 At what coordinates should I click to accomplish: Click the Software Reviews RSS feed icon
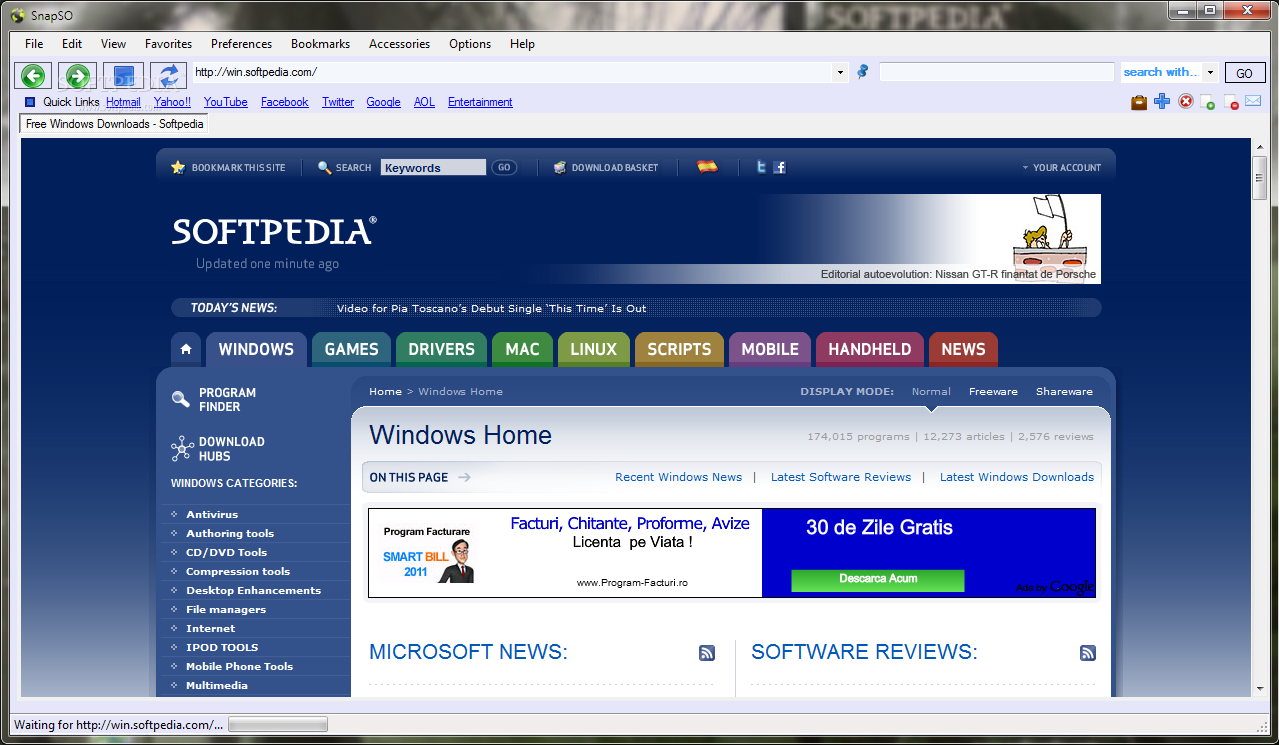pyautogui.click(x=1088, y=653)
